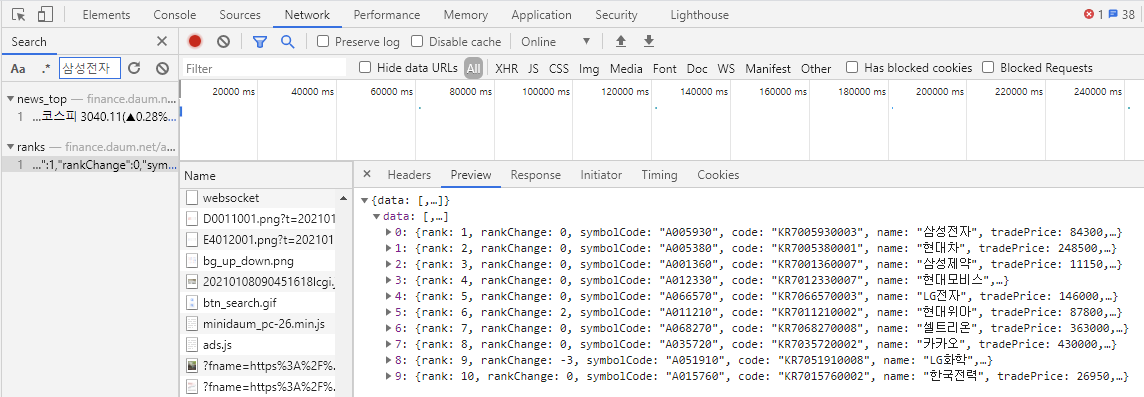Toggle regular expression search option
The width and height of the screenshot is (1144, 397).
[46, 69]
